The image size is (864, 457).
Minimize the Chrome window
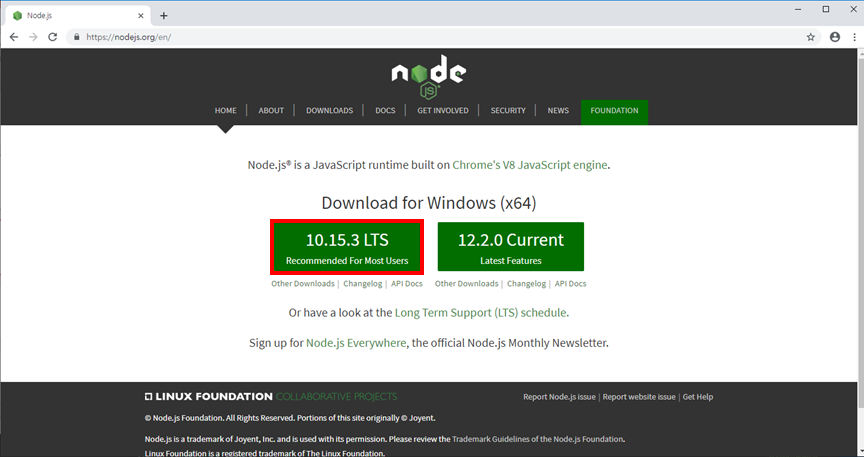pos(798,9)
